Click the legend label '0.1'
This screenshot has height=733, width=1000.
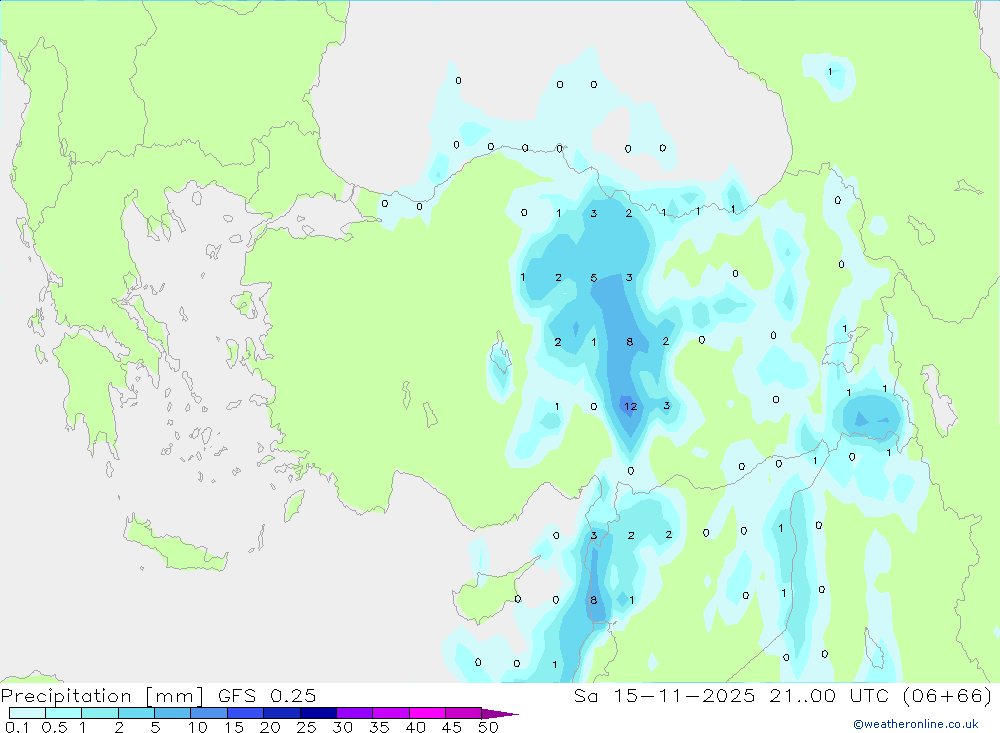[x=17, y=727]
